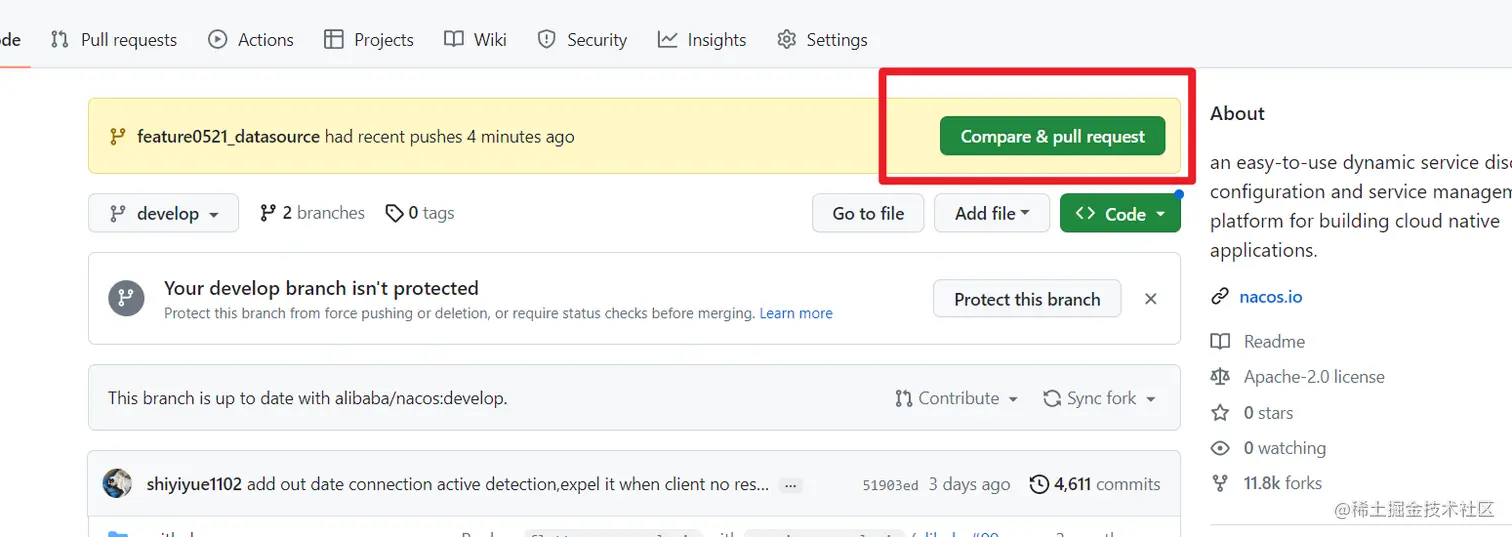Expand the Sync fork dropdown

(x=1099, y=398)
